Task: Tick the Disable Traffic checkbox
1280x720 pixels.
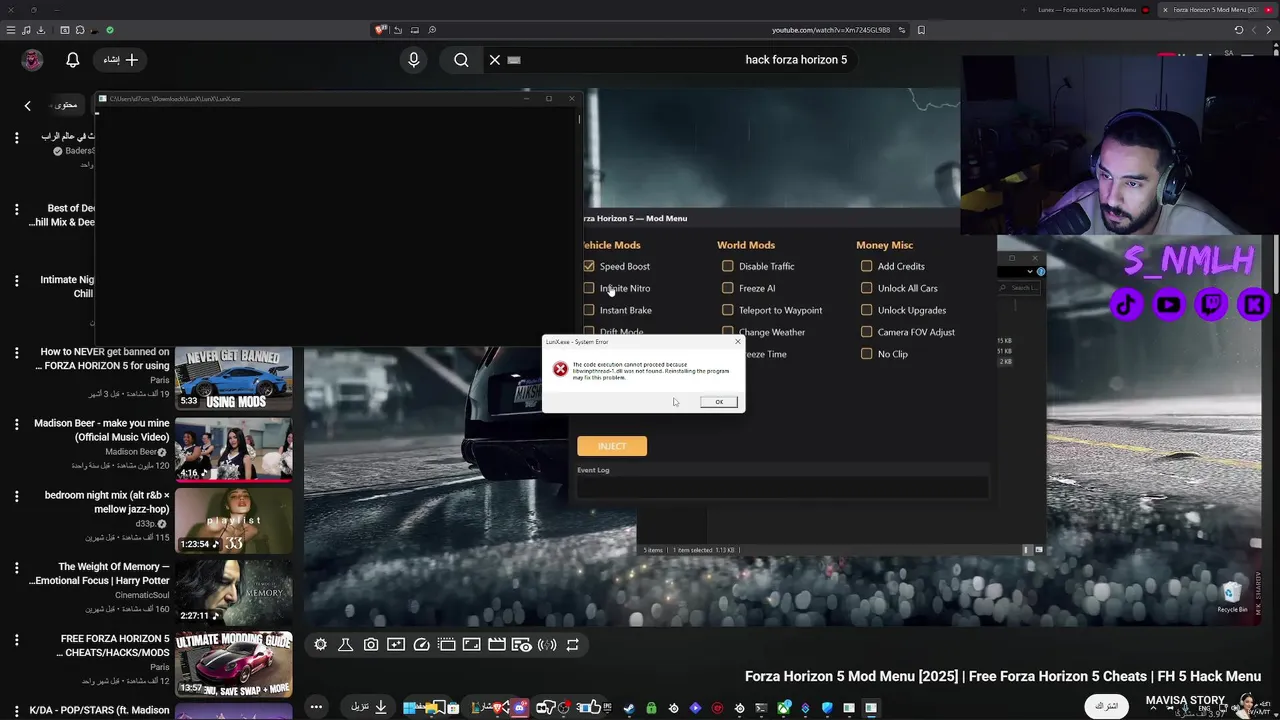Action: (728, 266)
